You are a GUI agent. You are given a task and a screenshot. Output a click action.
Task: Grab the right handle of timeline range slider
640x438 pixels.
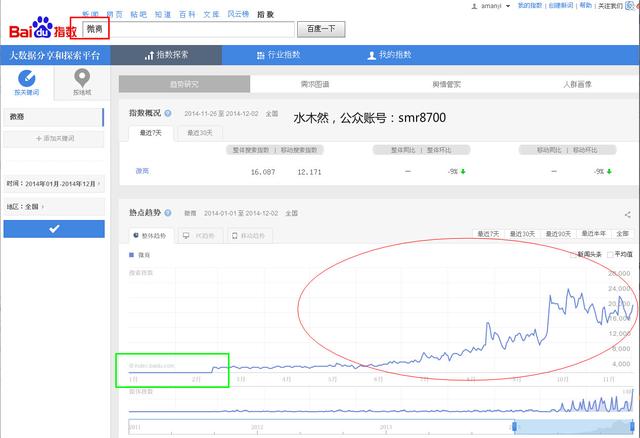[632, 427]
